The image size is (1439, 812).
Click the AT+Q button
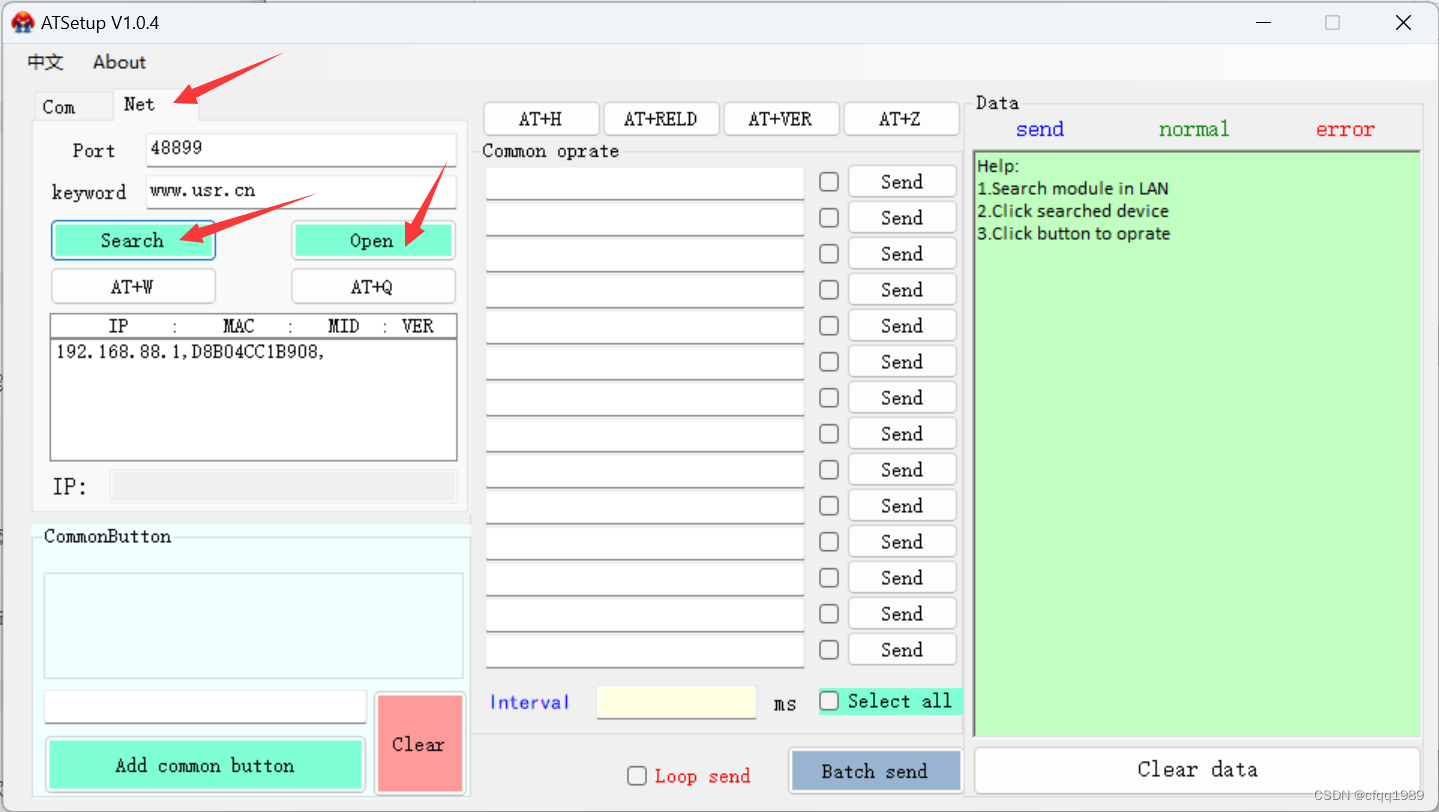pyautogui.click(x=373, y=286)
